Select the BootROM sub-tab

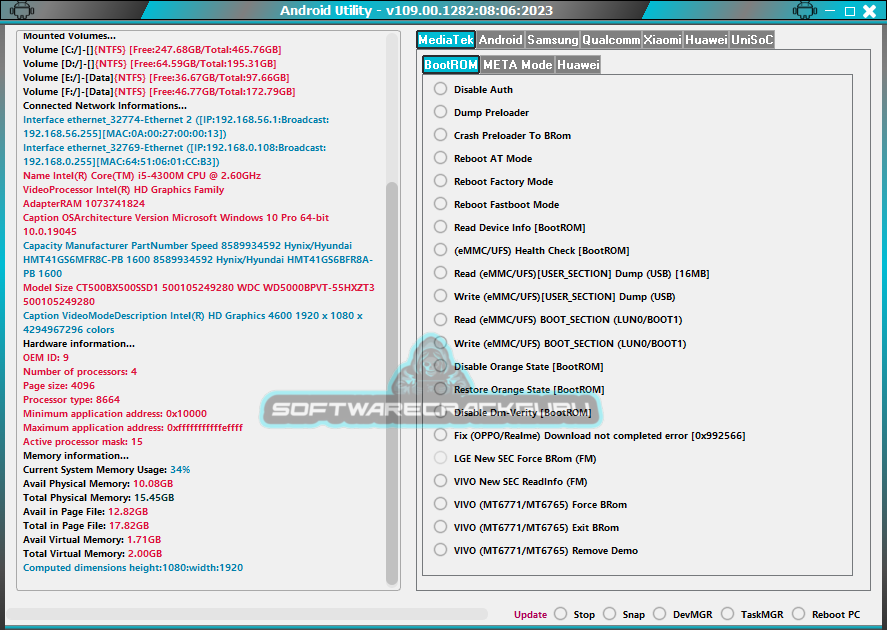tap(451, 64)
